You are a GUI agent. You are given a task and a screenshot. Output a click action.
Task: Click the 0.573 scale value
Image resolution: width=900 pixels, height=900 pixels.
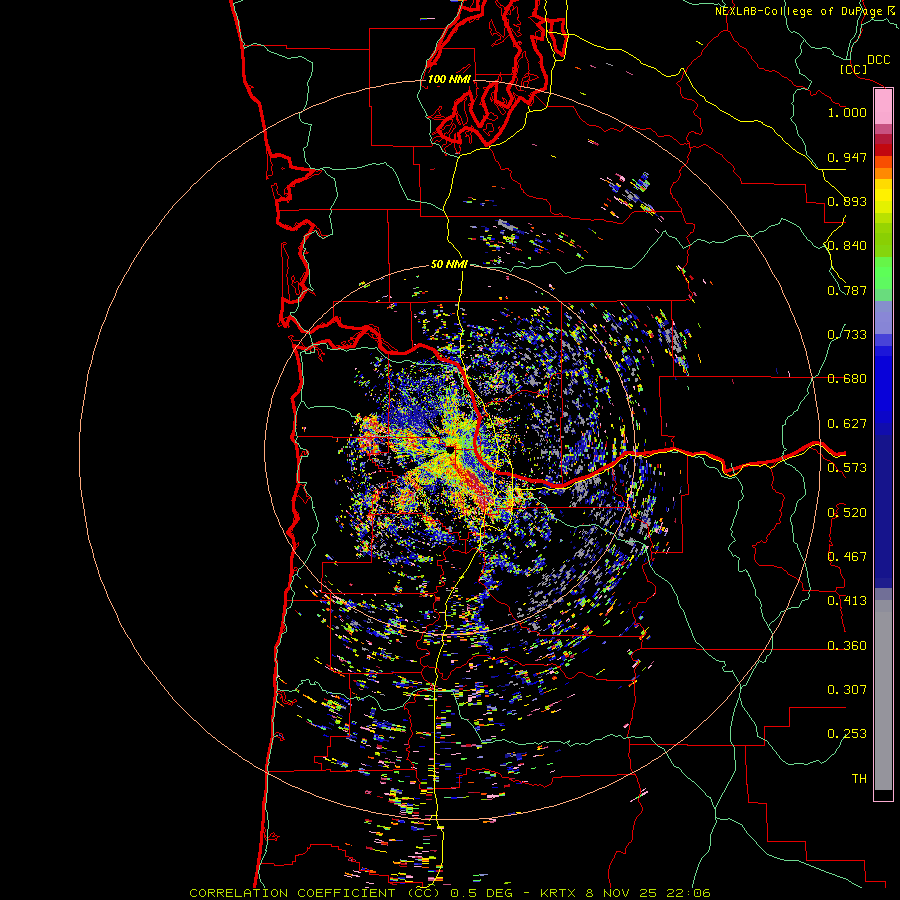[x=847, y=468]
